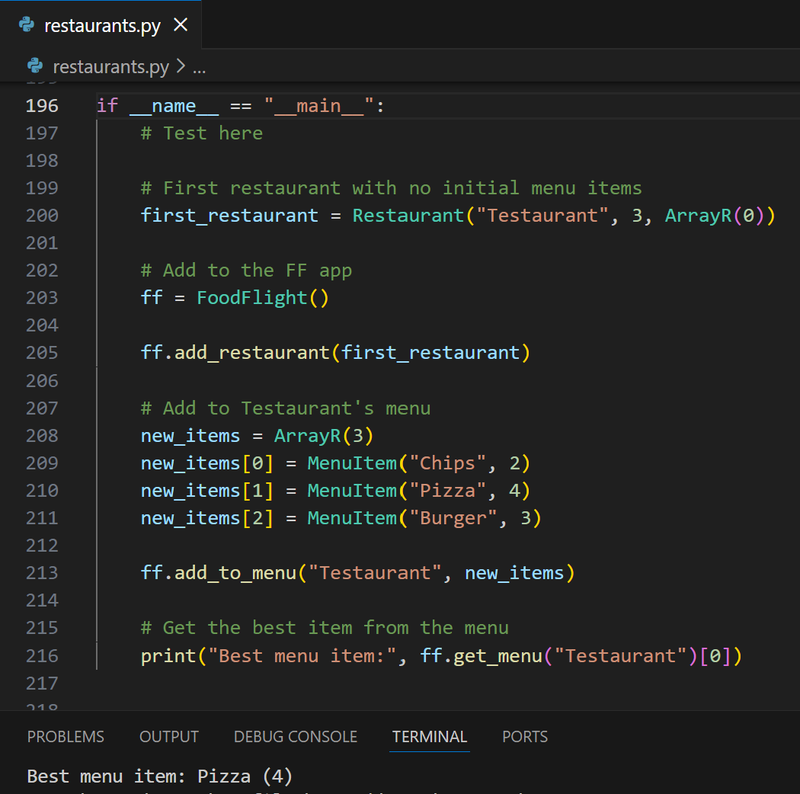This screenshot has height=794, width=800.
Task: Close the restaurants.py editor tab
Action: point(181,26)
